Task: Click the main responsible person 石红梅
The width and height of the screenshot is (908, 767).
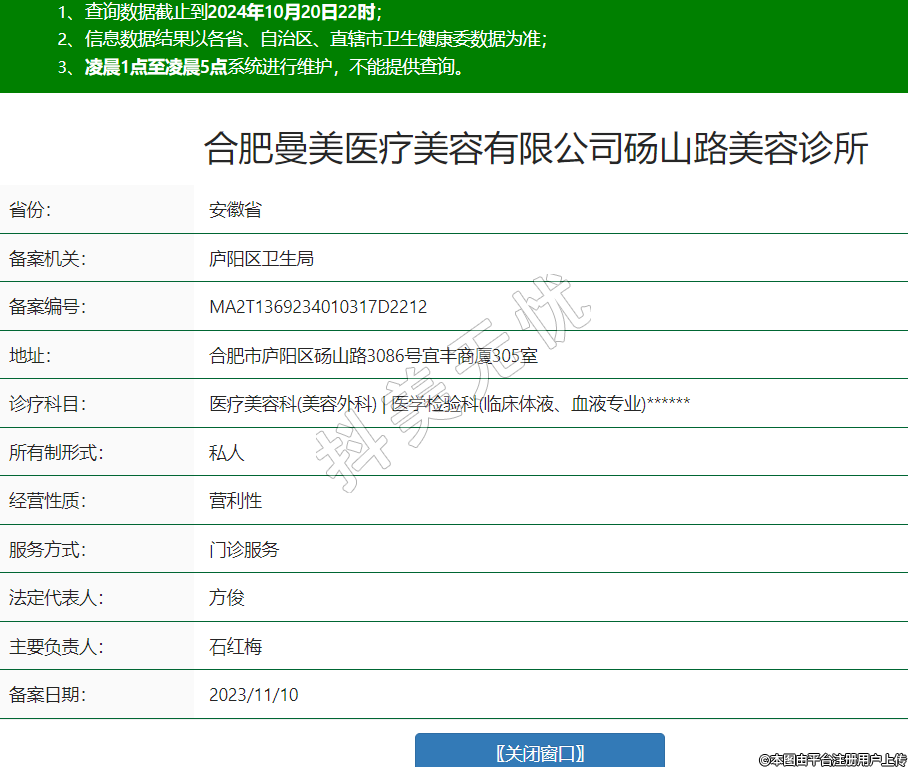Action: 235,647
